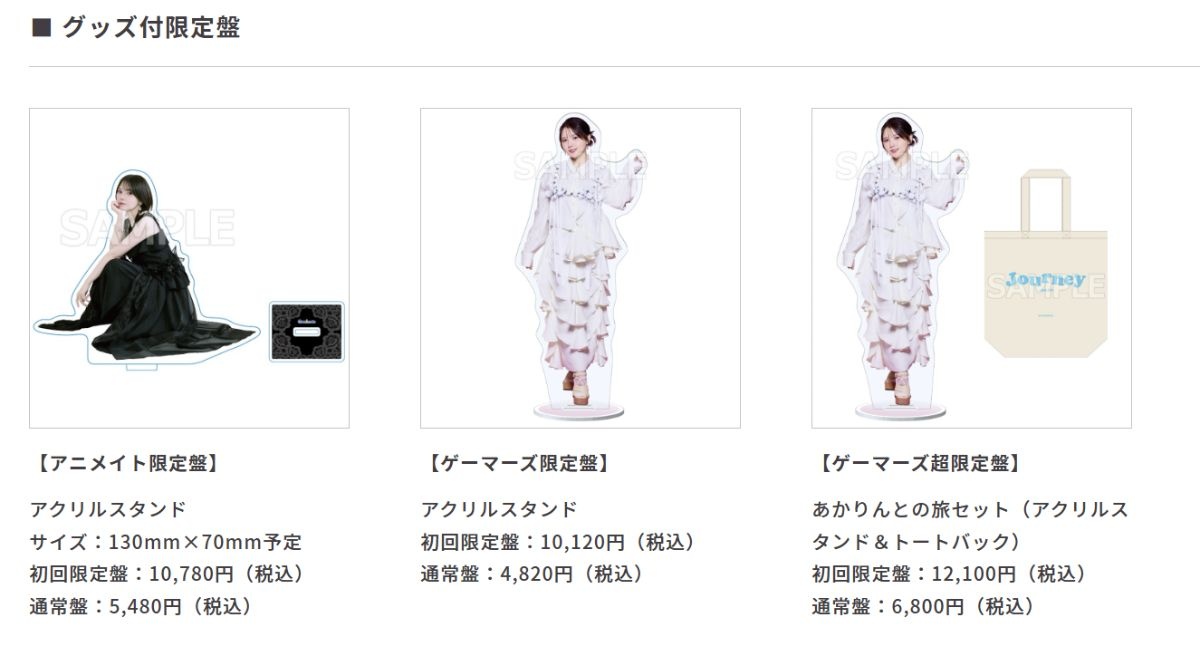Open the Gamers super limited edition set image
The height and width of the screenshot is (656, 1200).
[x=971, y=268]
